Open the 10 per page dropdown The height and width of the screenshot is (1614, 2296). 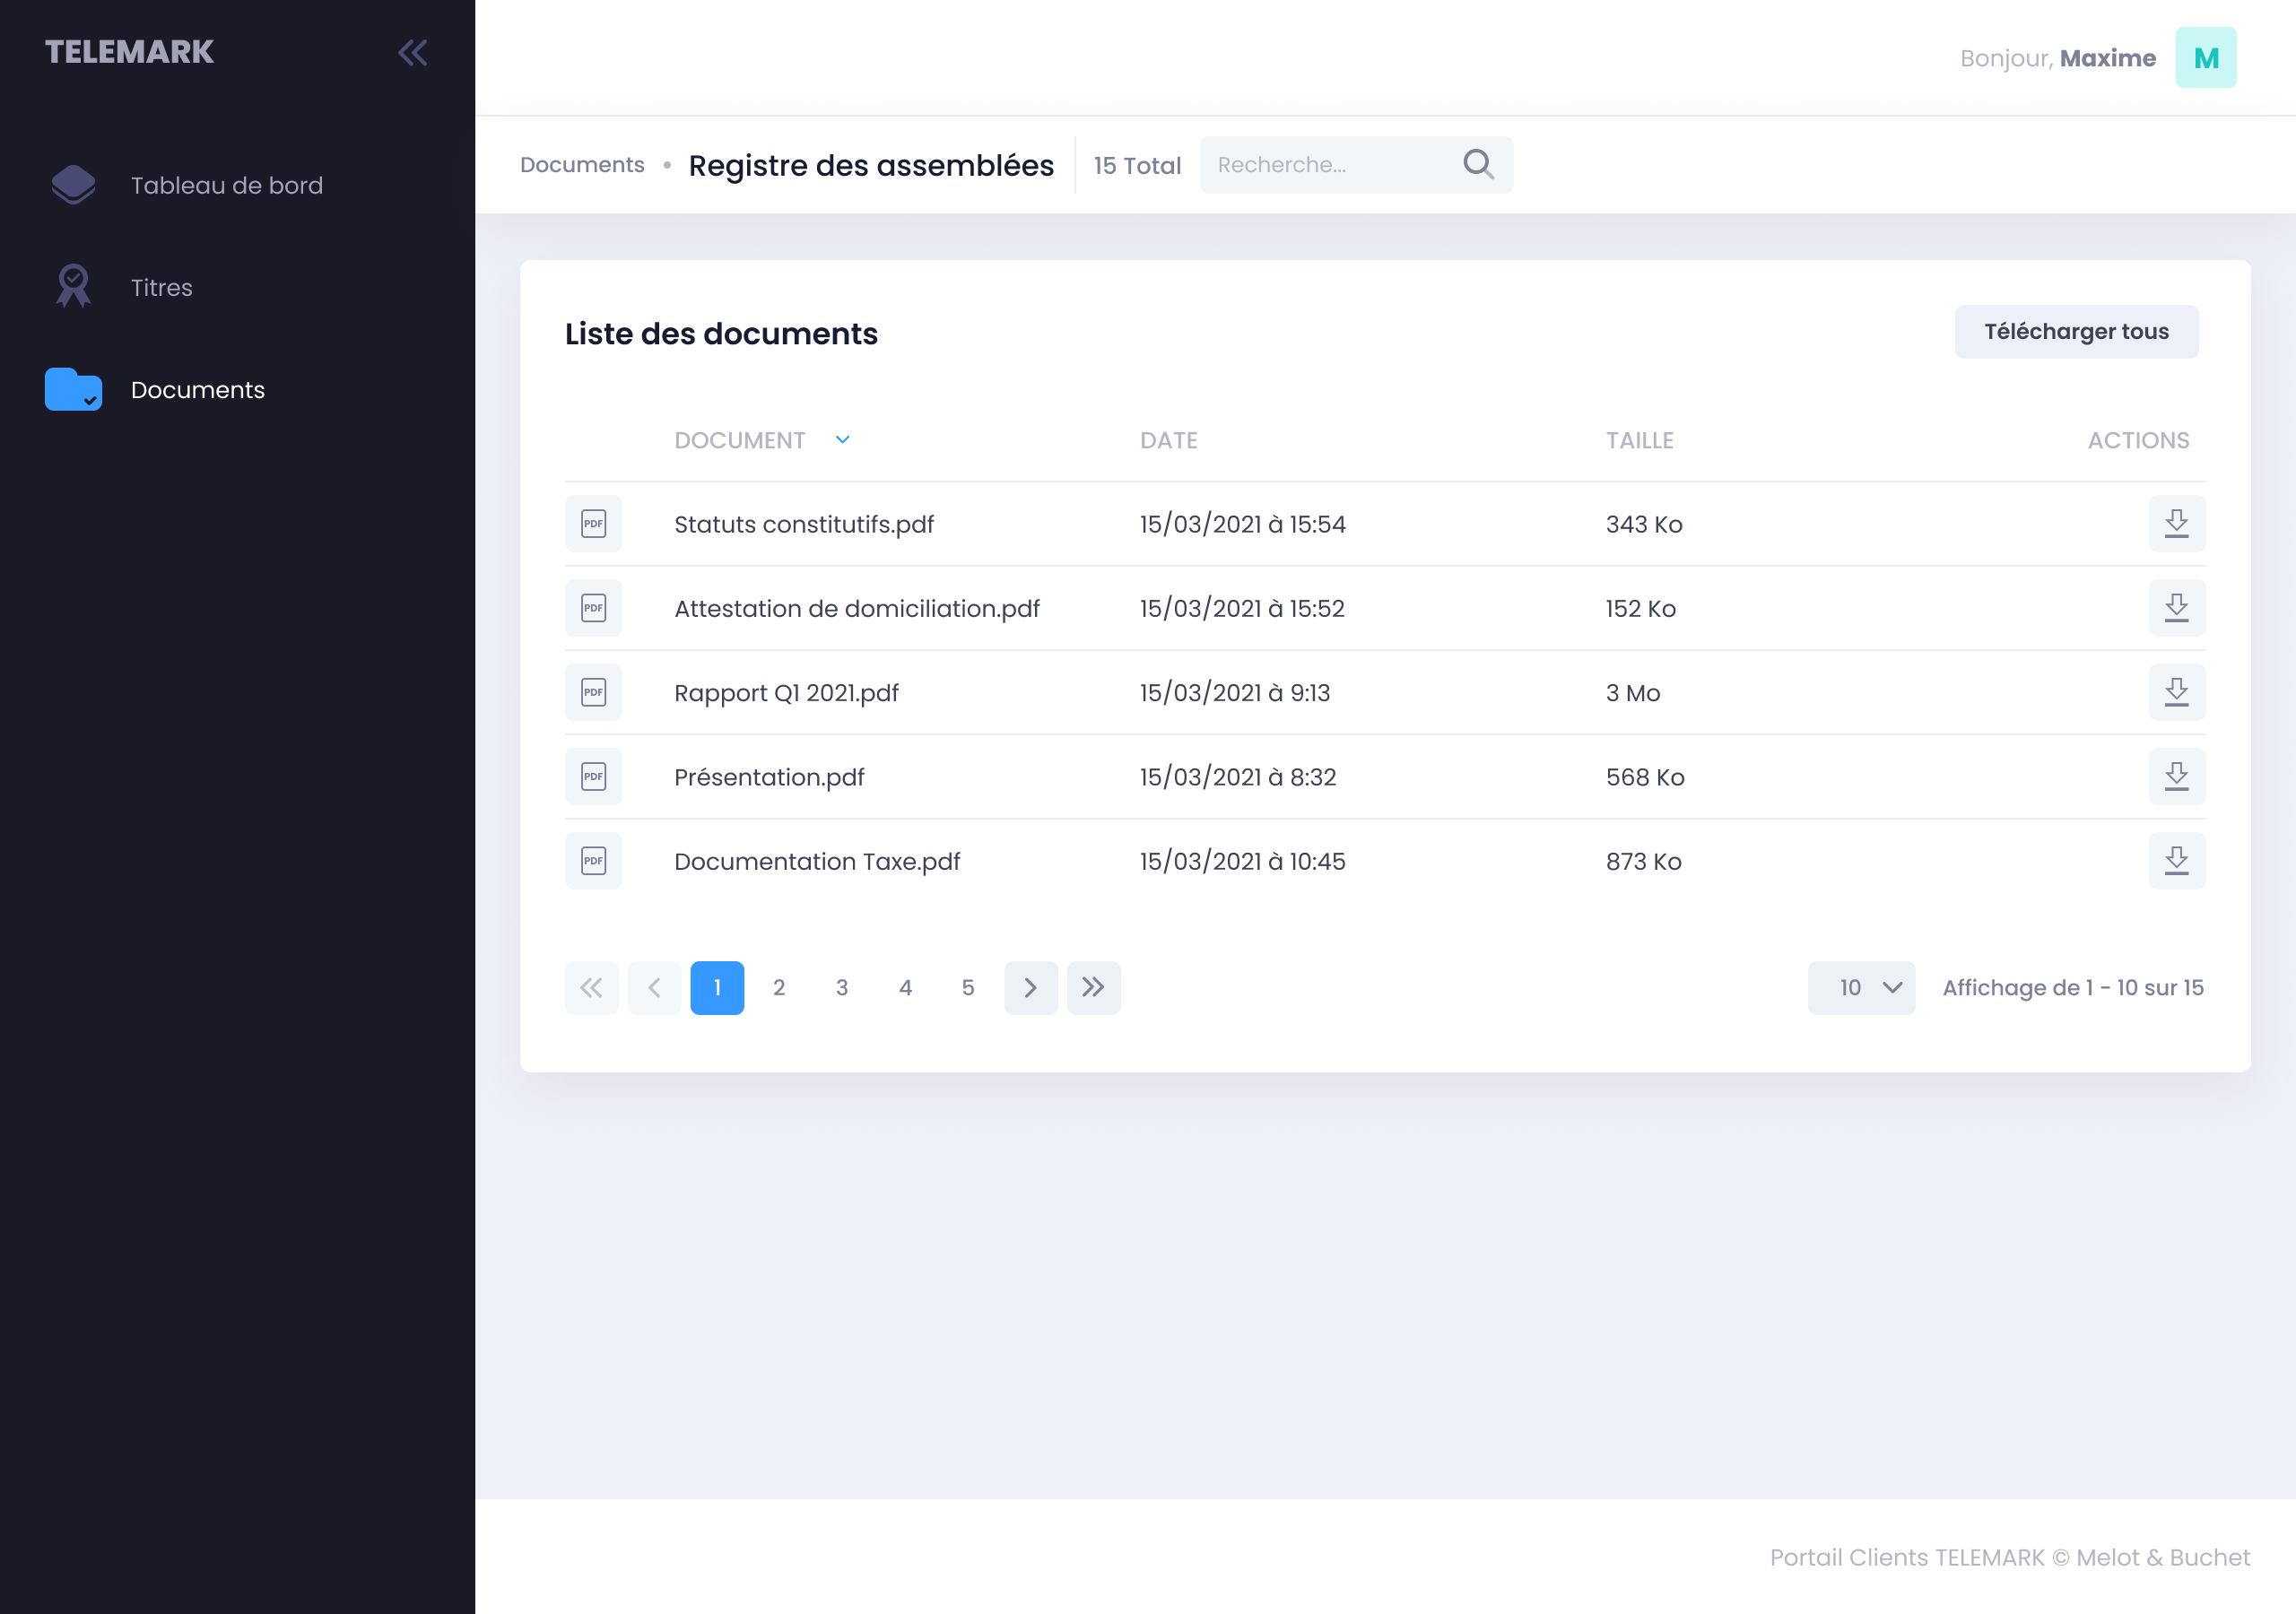point(1861,988)
